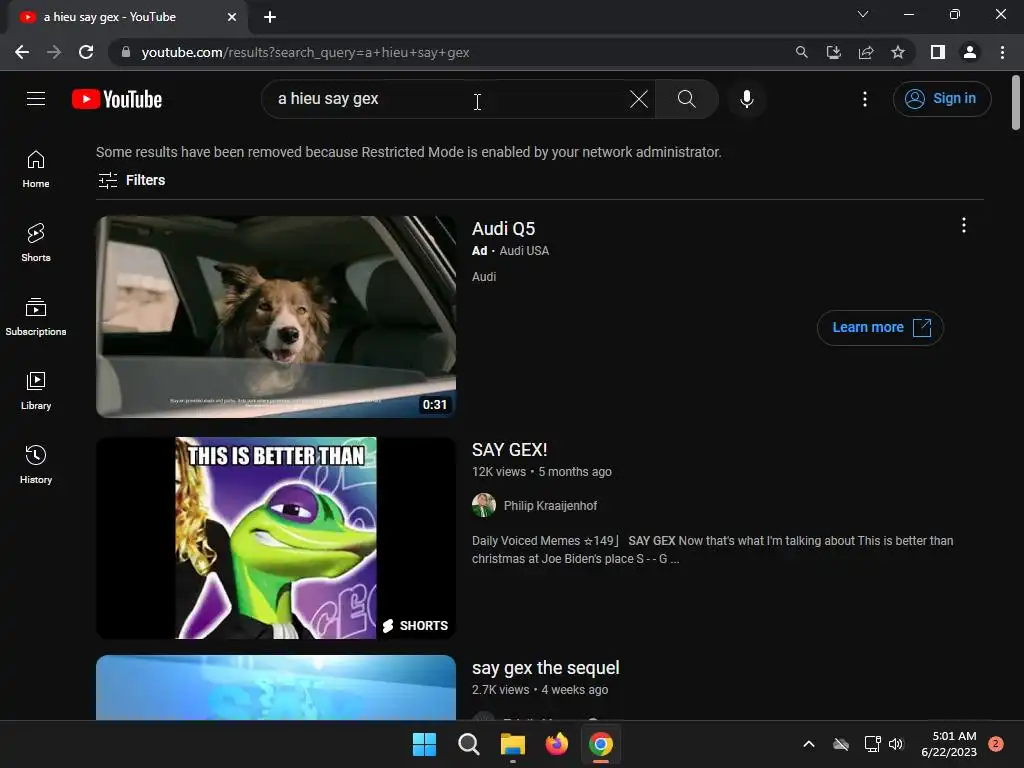Open the search Filters panel
This screenshot has width=1024, height=768.
[131, 180]
